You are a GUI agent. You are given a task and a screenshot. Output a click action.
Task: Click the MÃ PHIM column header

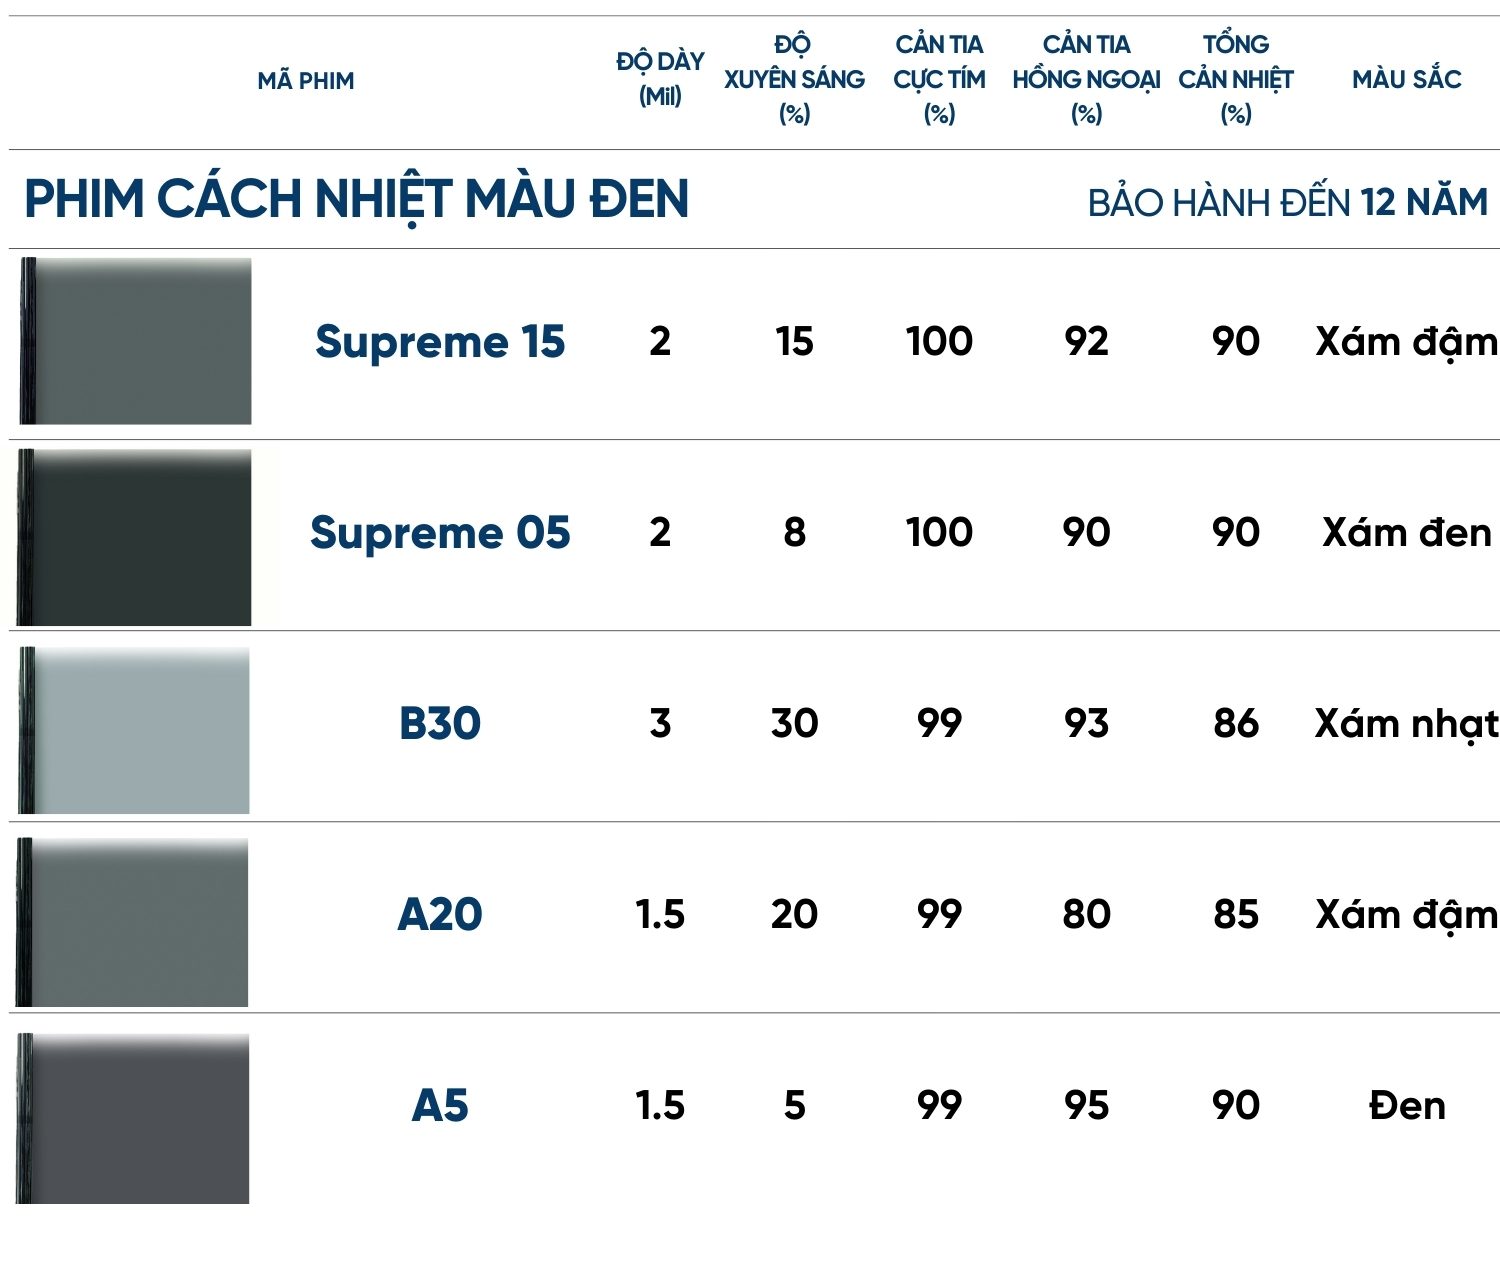tap(306, 81)
